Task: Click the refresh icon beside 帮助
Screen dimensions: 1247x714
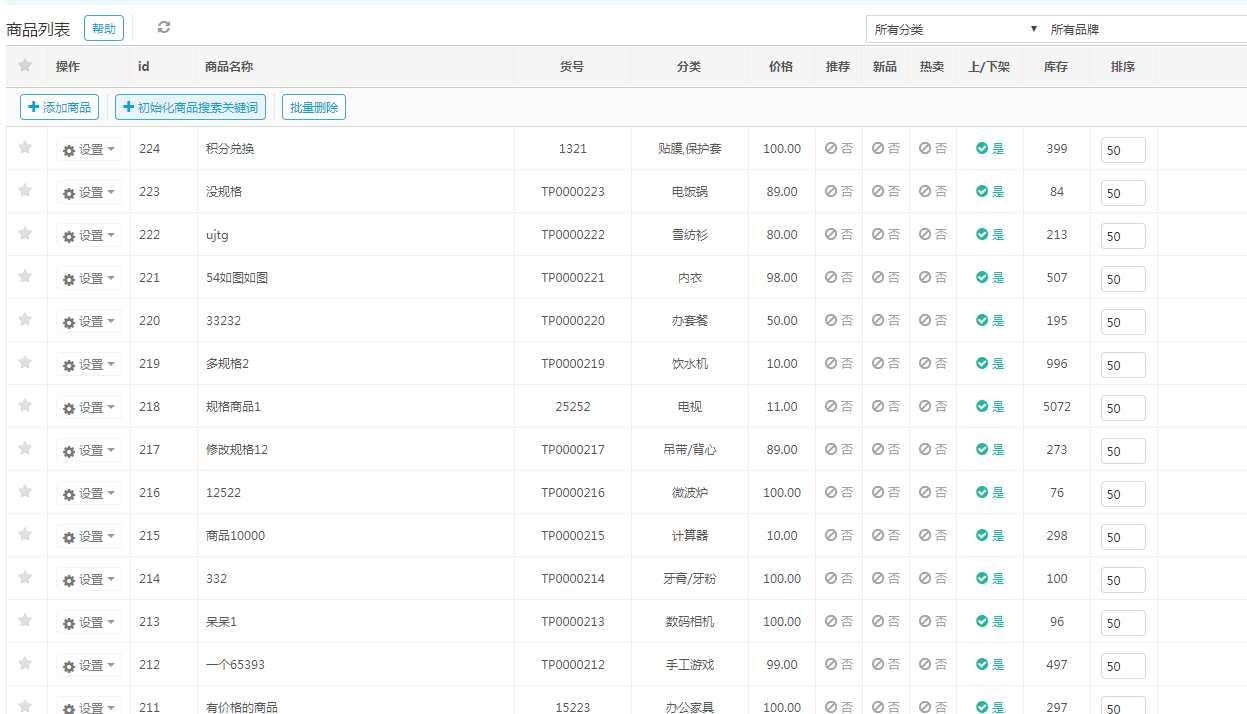Action: [x=164, y=28]
